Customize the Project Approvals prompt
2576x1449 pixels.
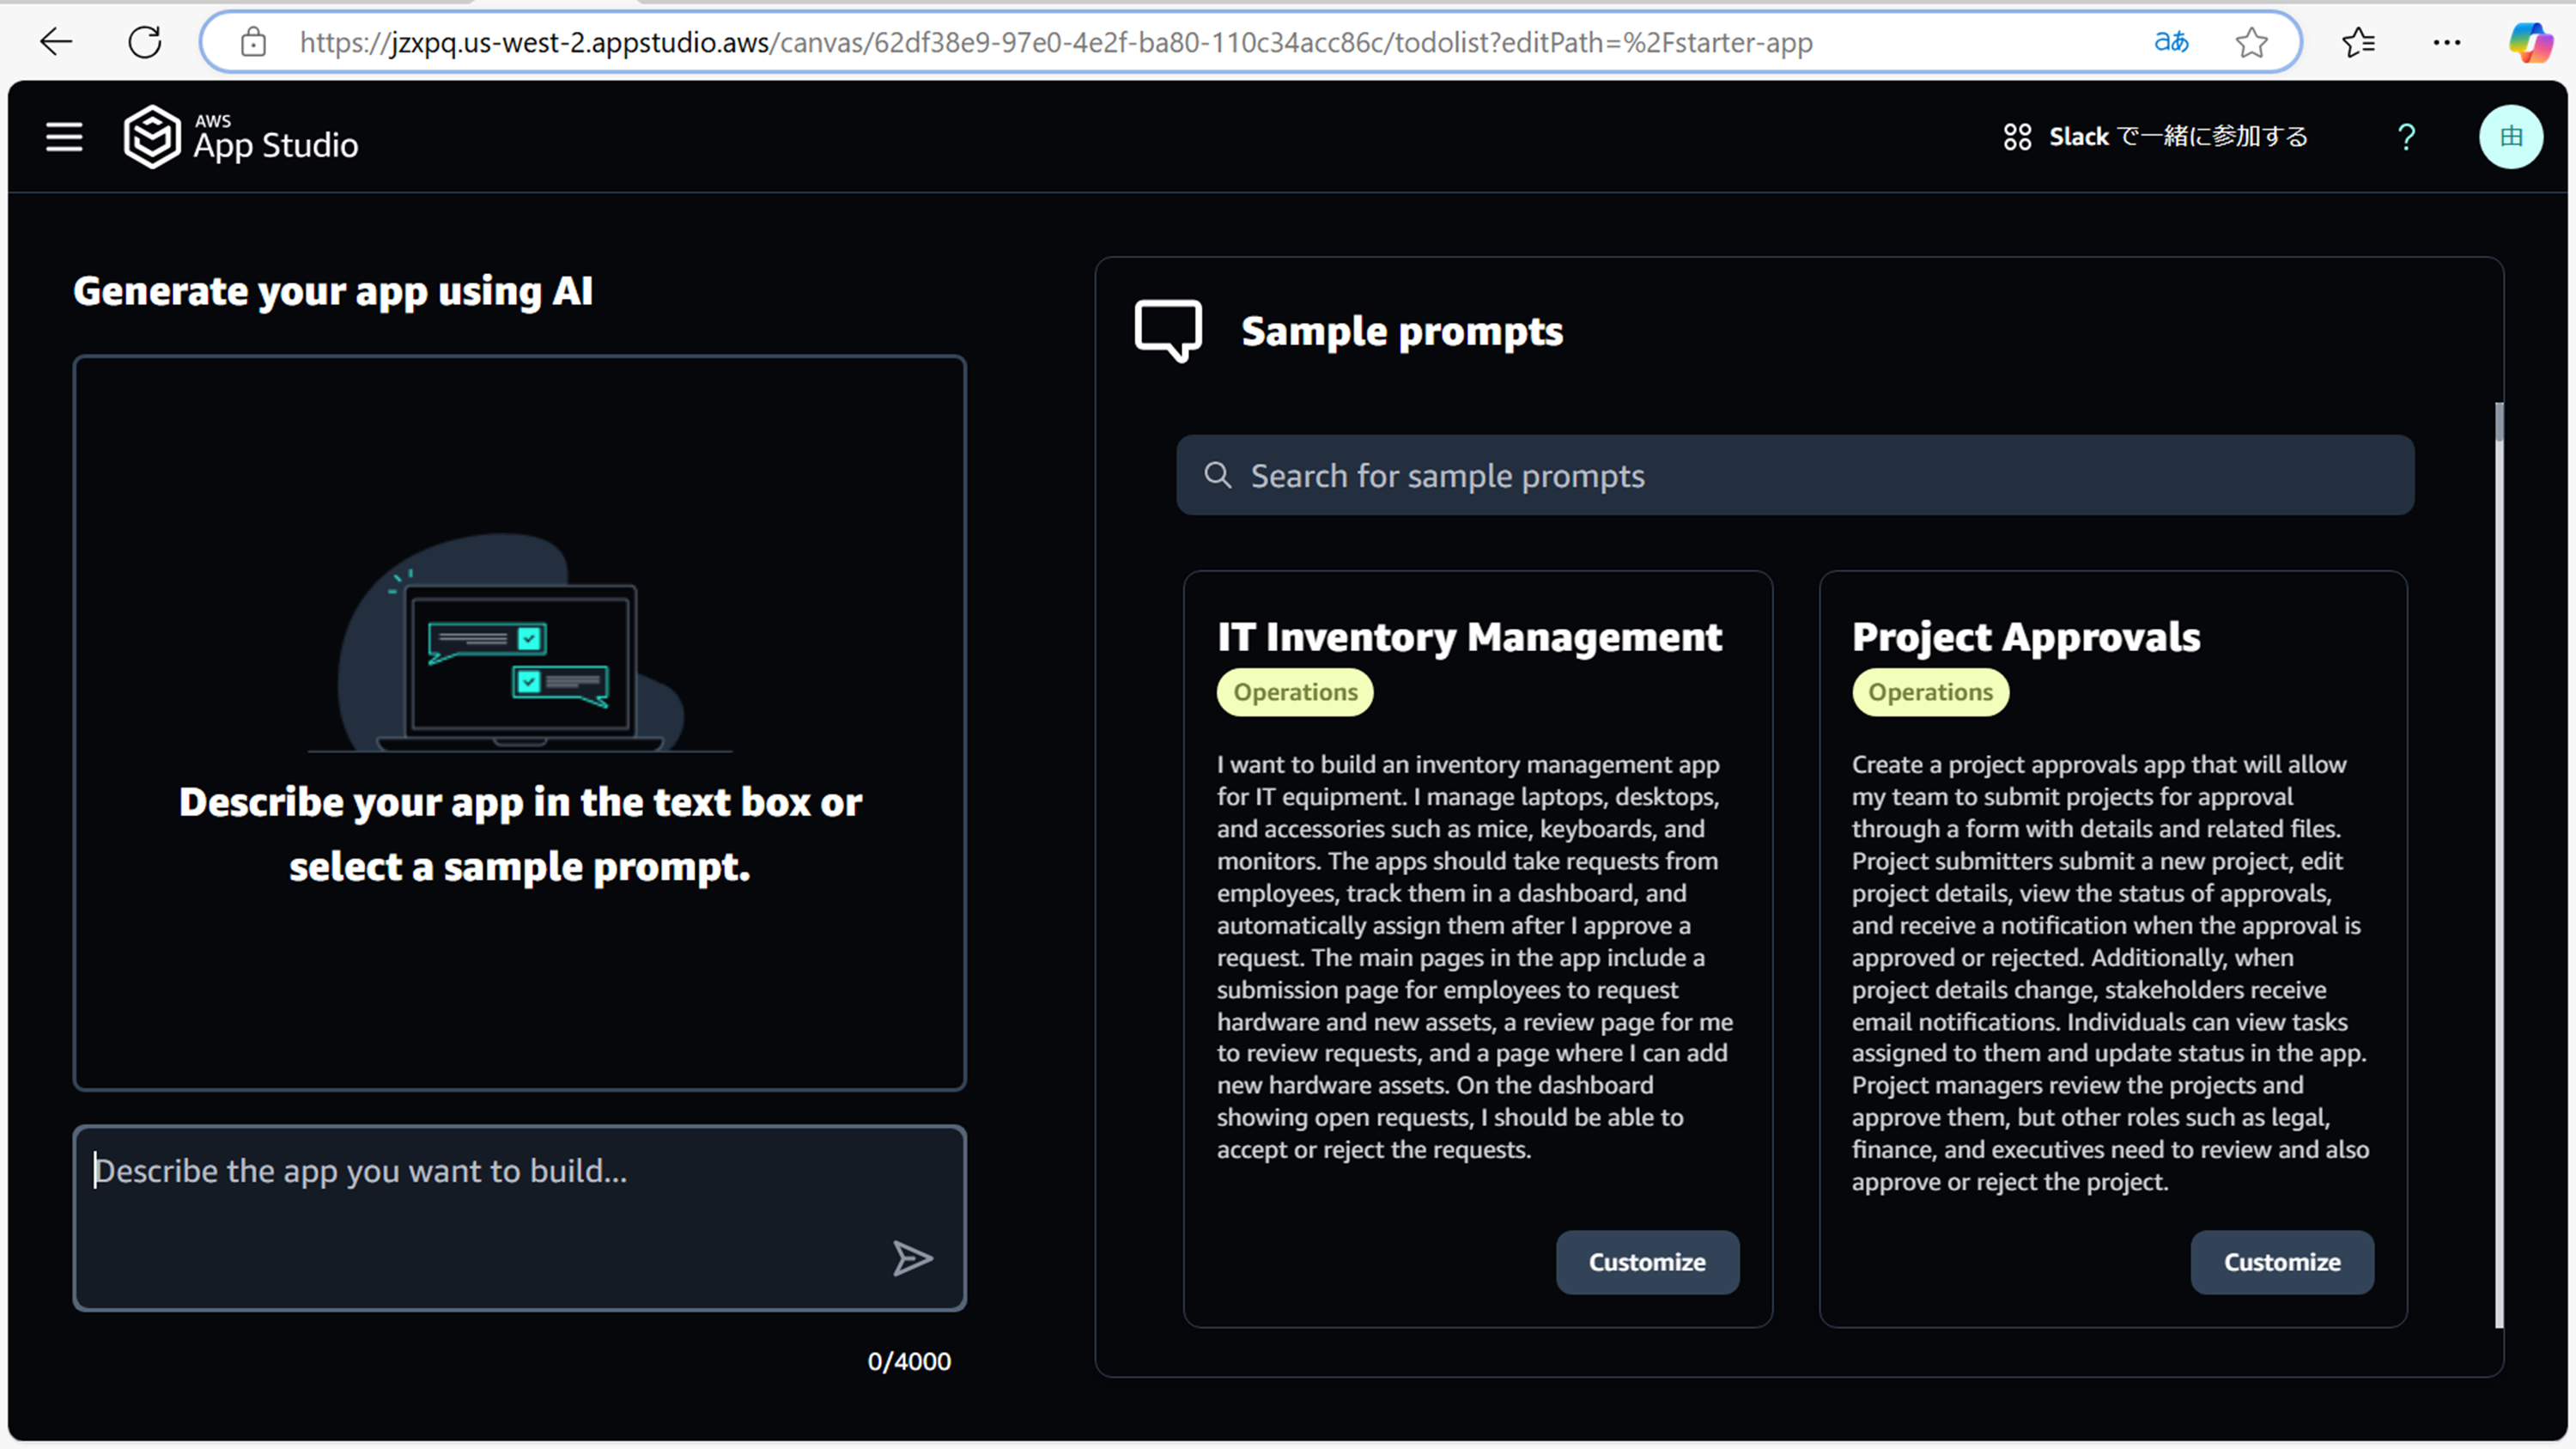[x=2281, y=1262]
